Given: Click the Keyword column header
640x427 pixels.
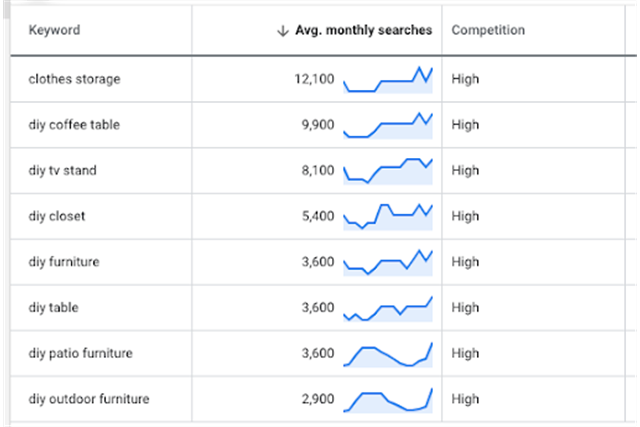Looking at the screenshot, I should click(54, 31).
